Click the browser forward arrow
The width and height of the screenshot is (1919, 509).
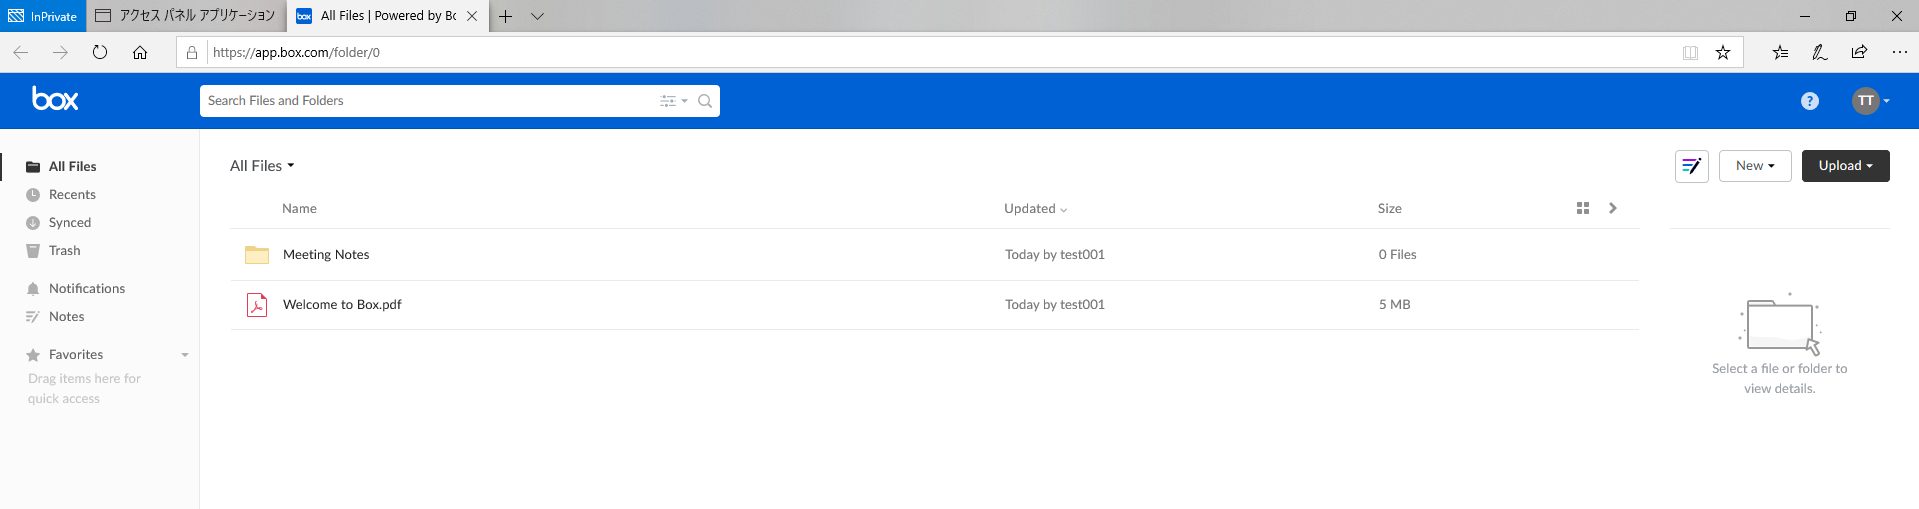click(60, 53)
